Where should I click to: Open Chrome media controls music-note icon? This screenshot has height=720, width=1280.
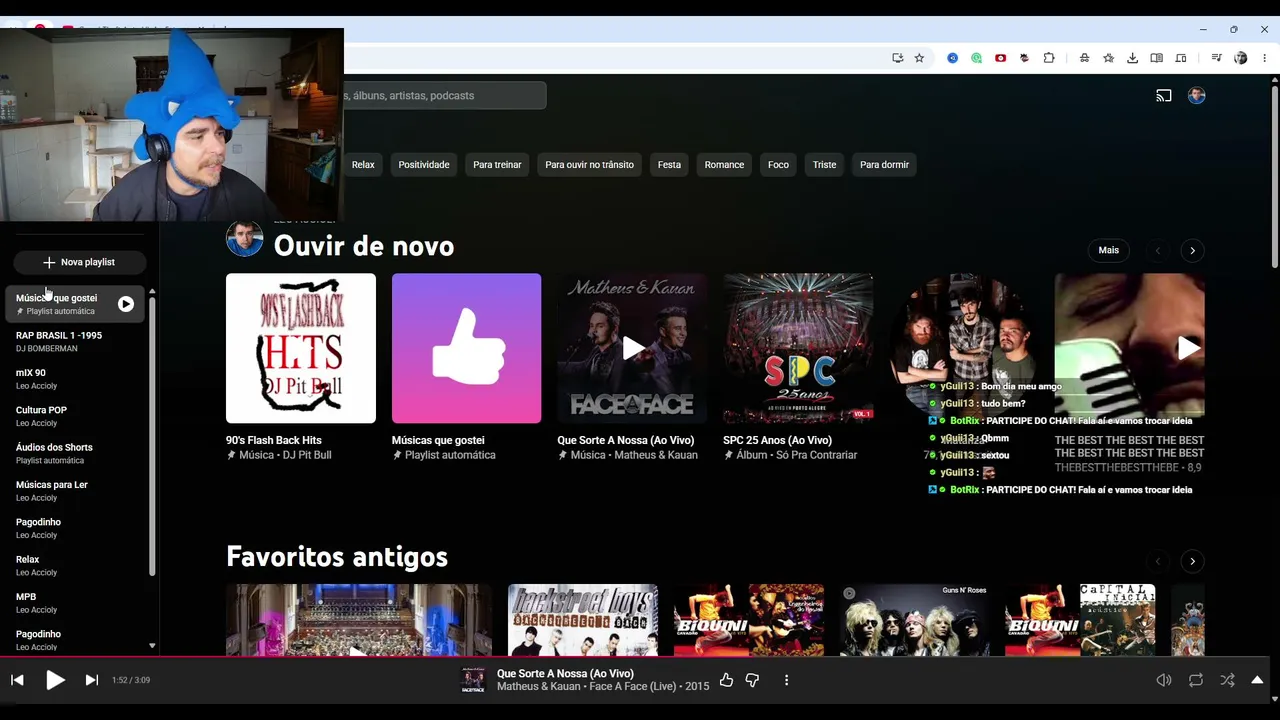pos(1216,58)
